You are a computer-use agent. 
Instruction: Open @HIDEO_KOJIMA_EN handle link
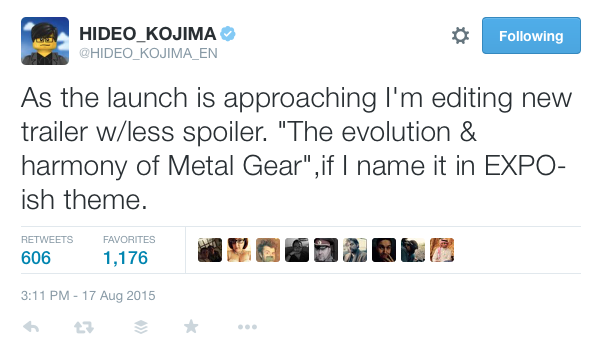coord(148,53)
